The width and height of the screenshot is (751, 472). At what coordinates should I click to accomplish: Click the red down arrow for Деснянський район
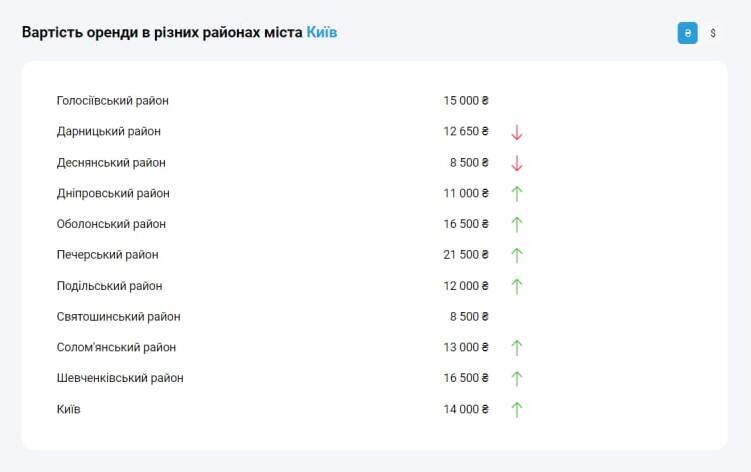point(517,163)
